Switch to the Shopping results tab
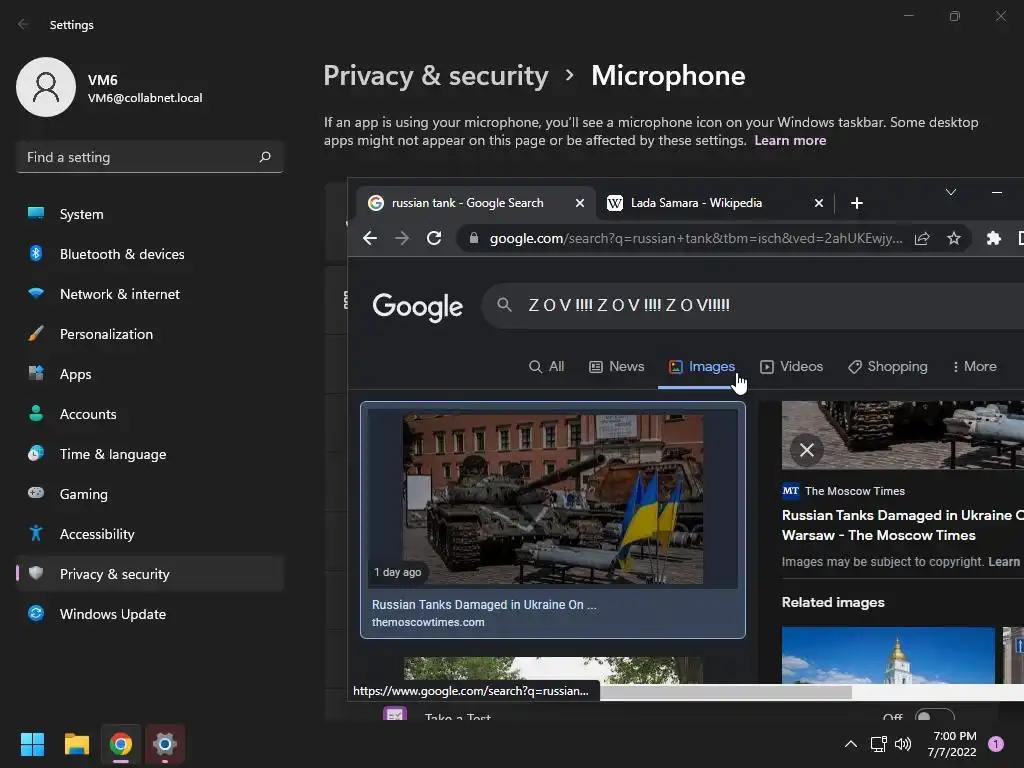Screen dimensions: 1024x768 pyautogui.click(x=888, y=366)
